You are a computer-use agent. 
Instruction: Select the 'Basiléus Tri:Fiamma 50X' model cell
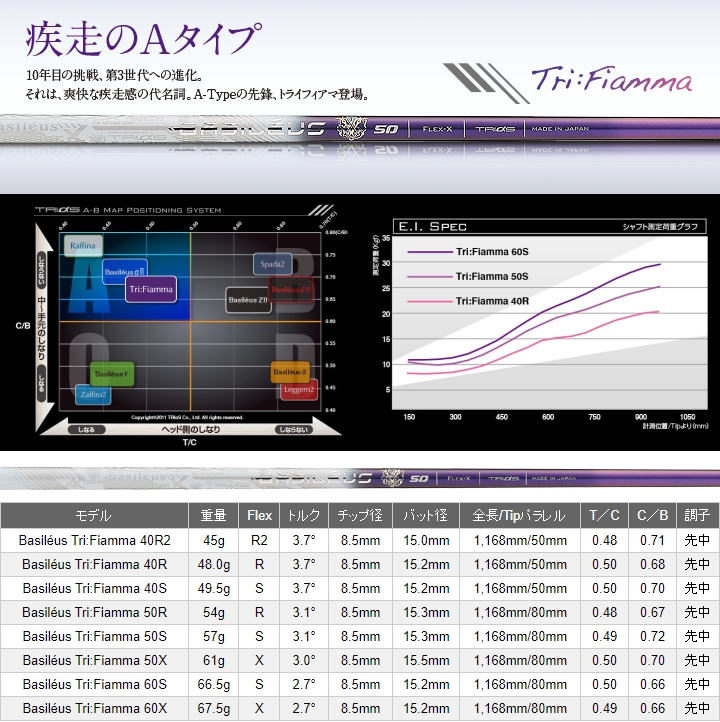(x=94, y=660)
